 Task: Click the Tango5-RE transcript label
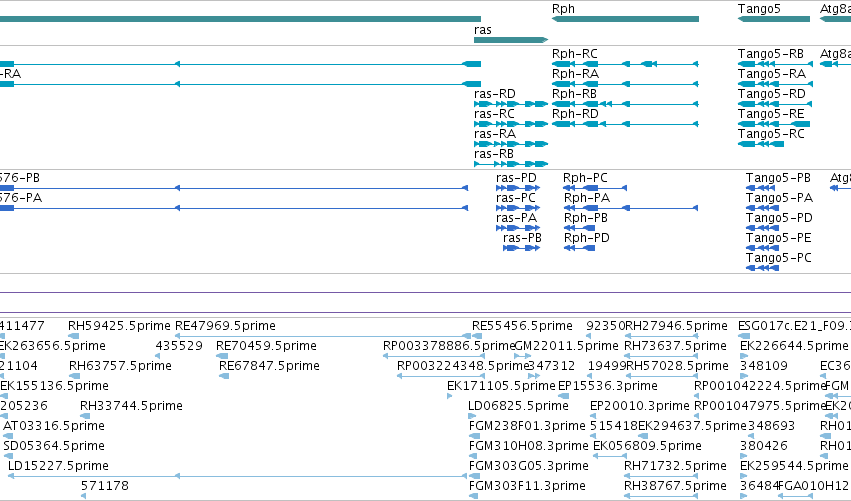[771, 114]
